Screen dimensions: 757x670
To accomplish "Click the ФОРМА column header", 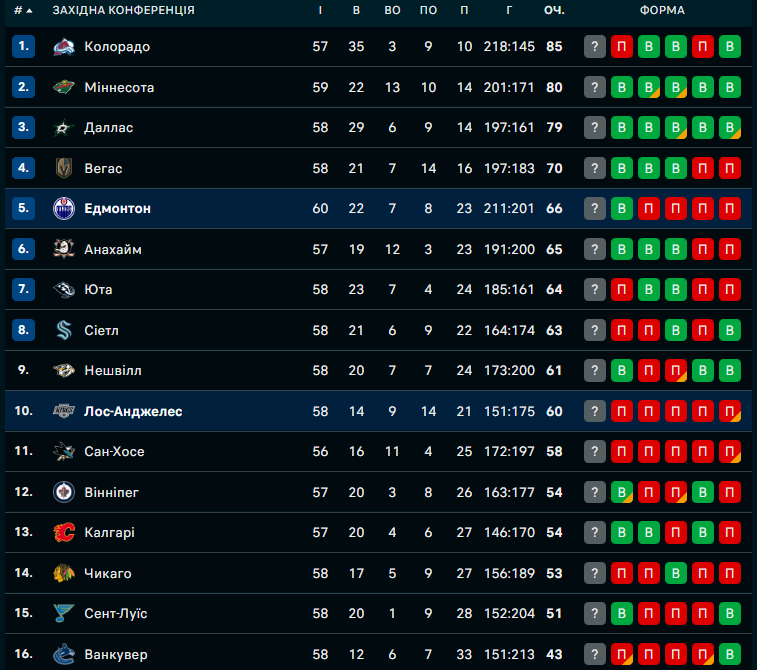I will (662, 10).
